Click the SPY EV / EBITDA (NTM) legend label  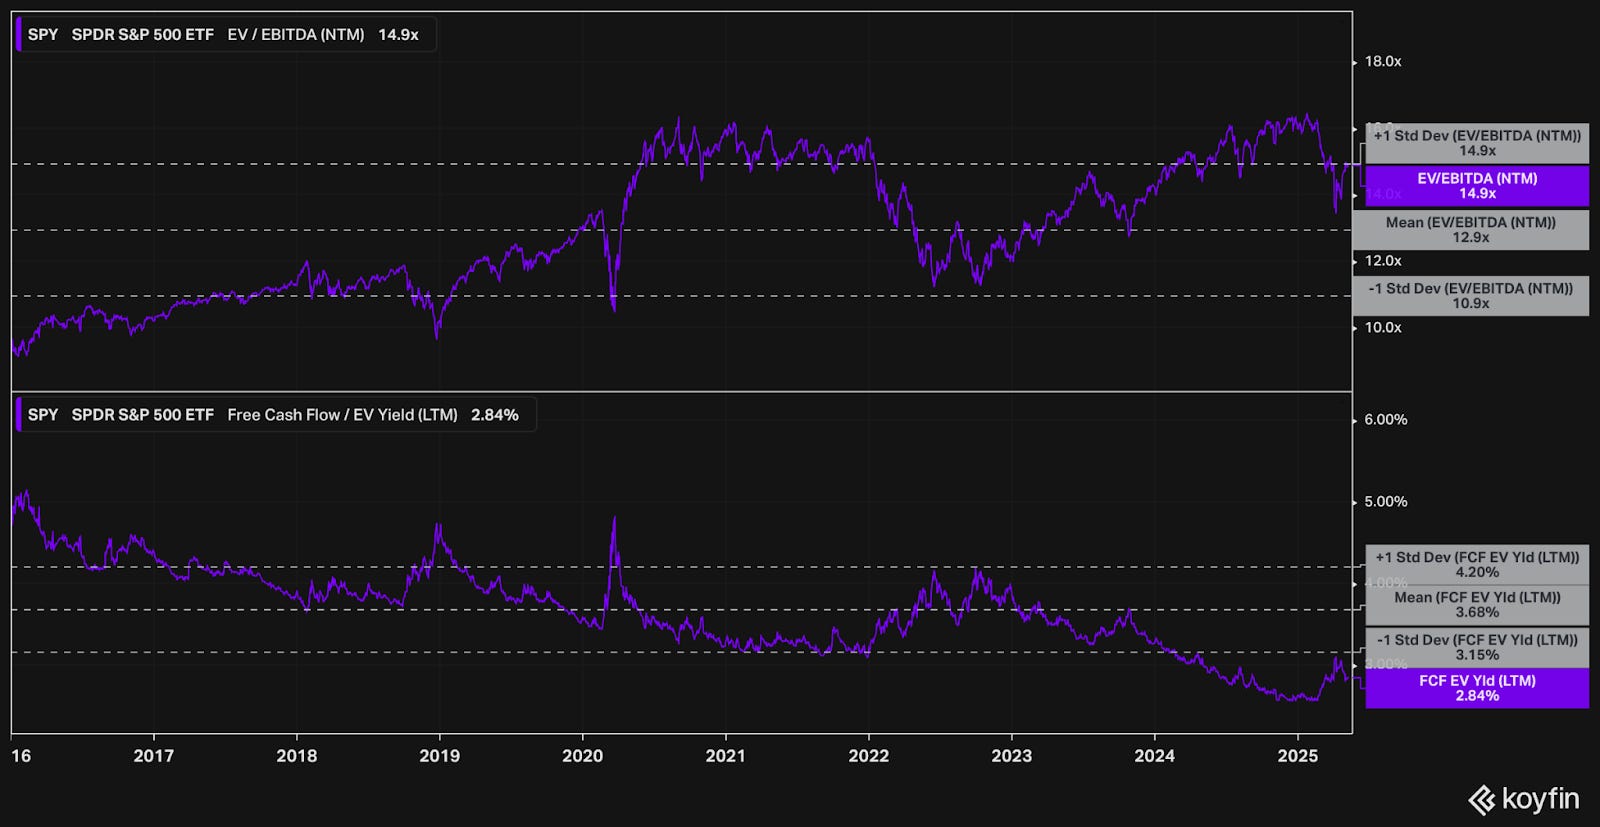pos(225,34)
